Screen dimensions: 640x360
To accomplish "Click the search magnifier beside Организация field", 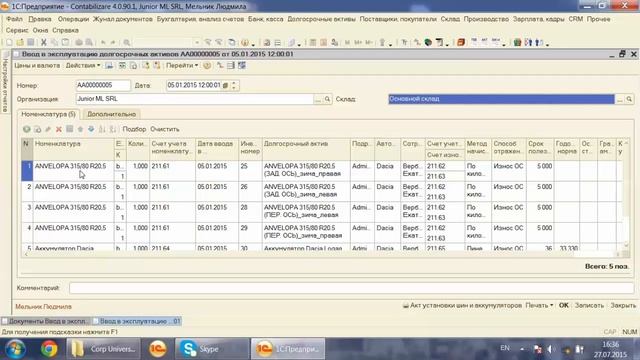I will click(x=327, y=99).
